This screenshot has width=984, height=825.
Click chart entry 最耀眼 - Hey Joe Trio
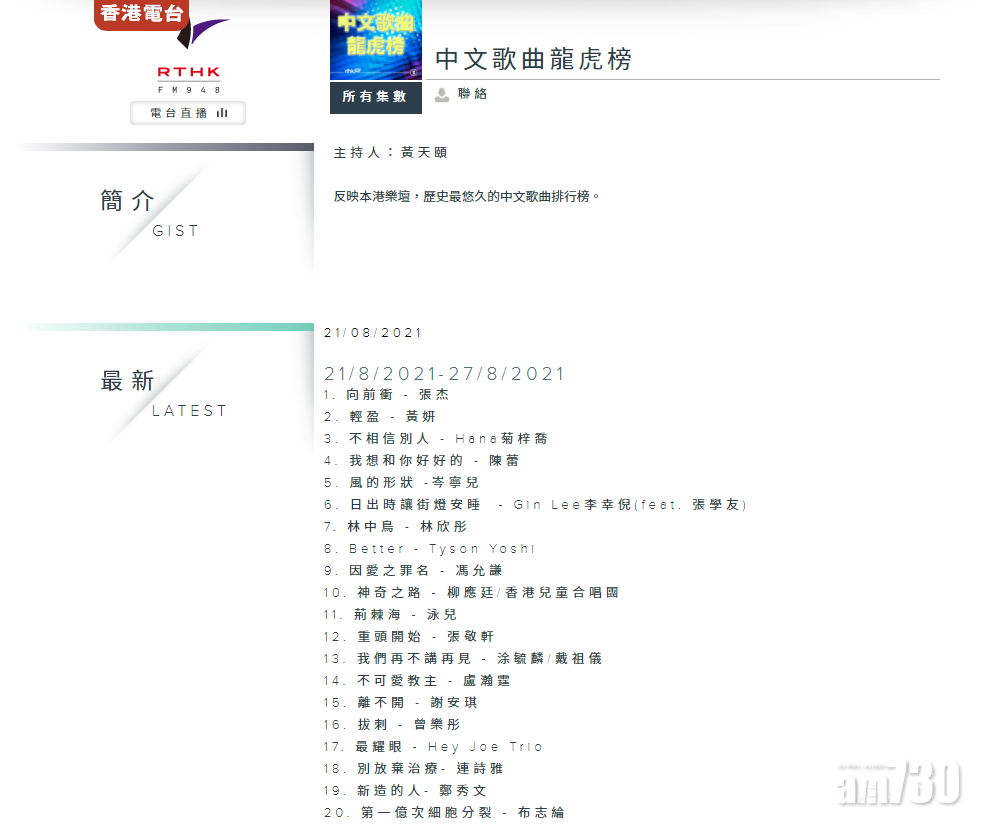tap(434, 747)
